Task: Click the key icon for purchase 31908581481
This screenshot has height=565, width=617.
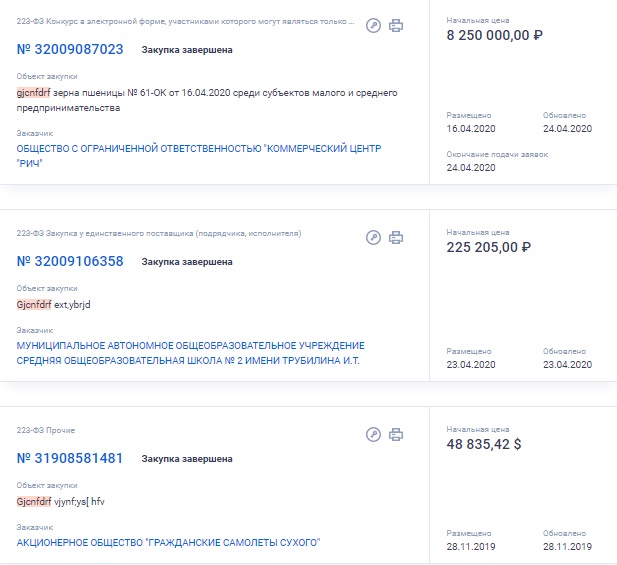Action: point(374,434)
